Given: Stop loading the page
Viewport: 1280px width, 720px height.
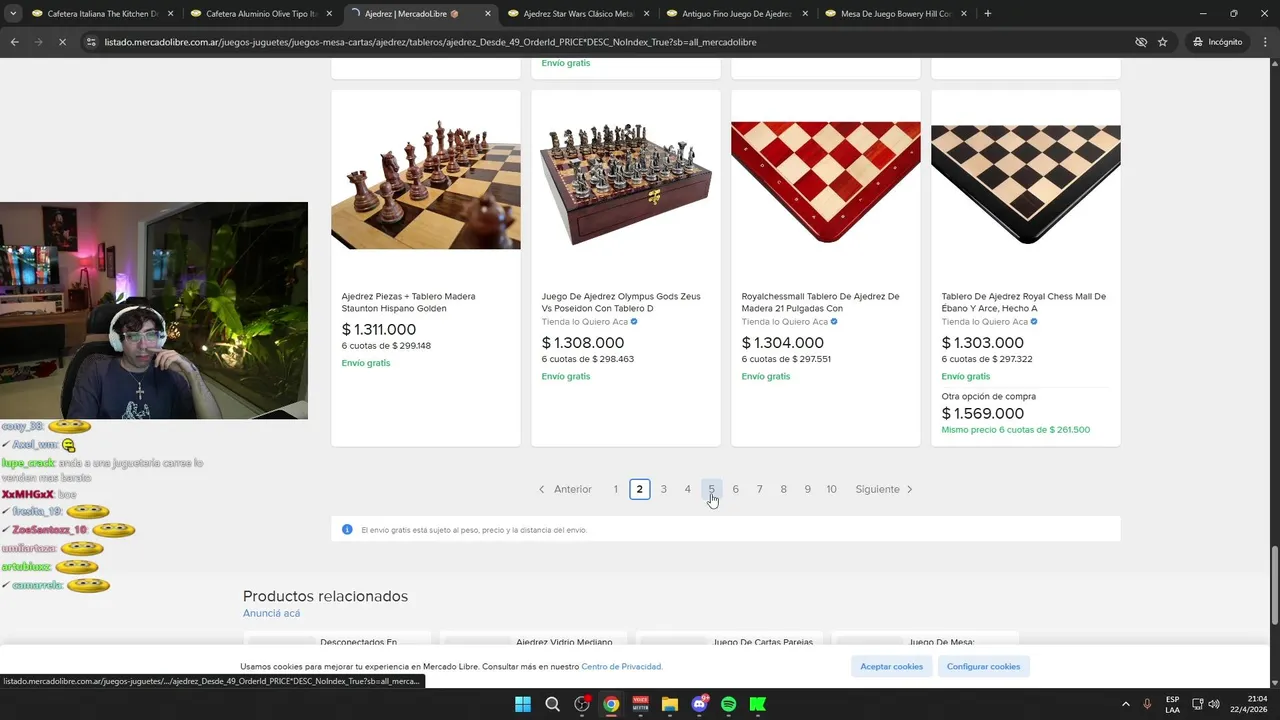Looking at the screenshot, I should [63, 42].
